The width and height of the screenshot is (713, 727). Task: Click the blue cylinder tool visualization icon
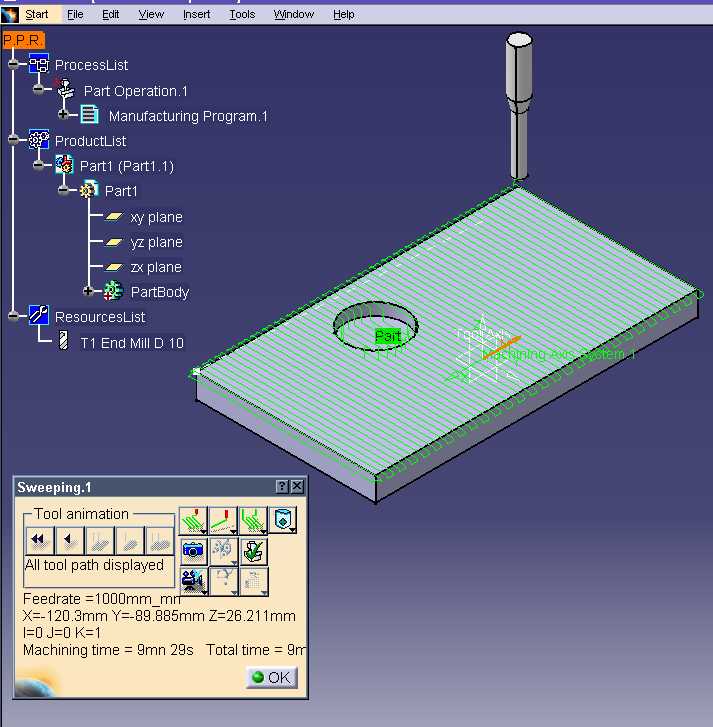(283, 520)
